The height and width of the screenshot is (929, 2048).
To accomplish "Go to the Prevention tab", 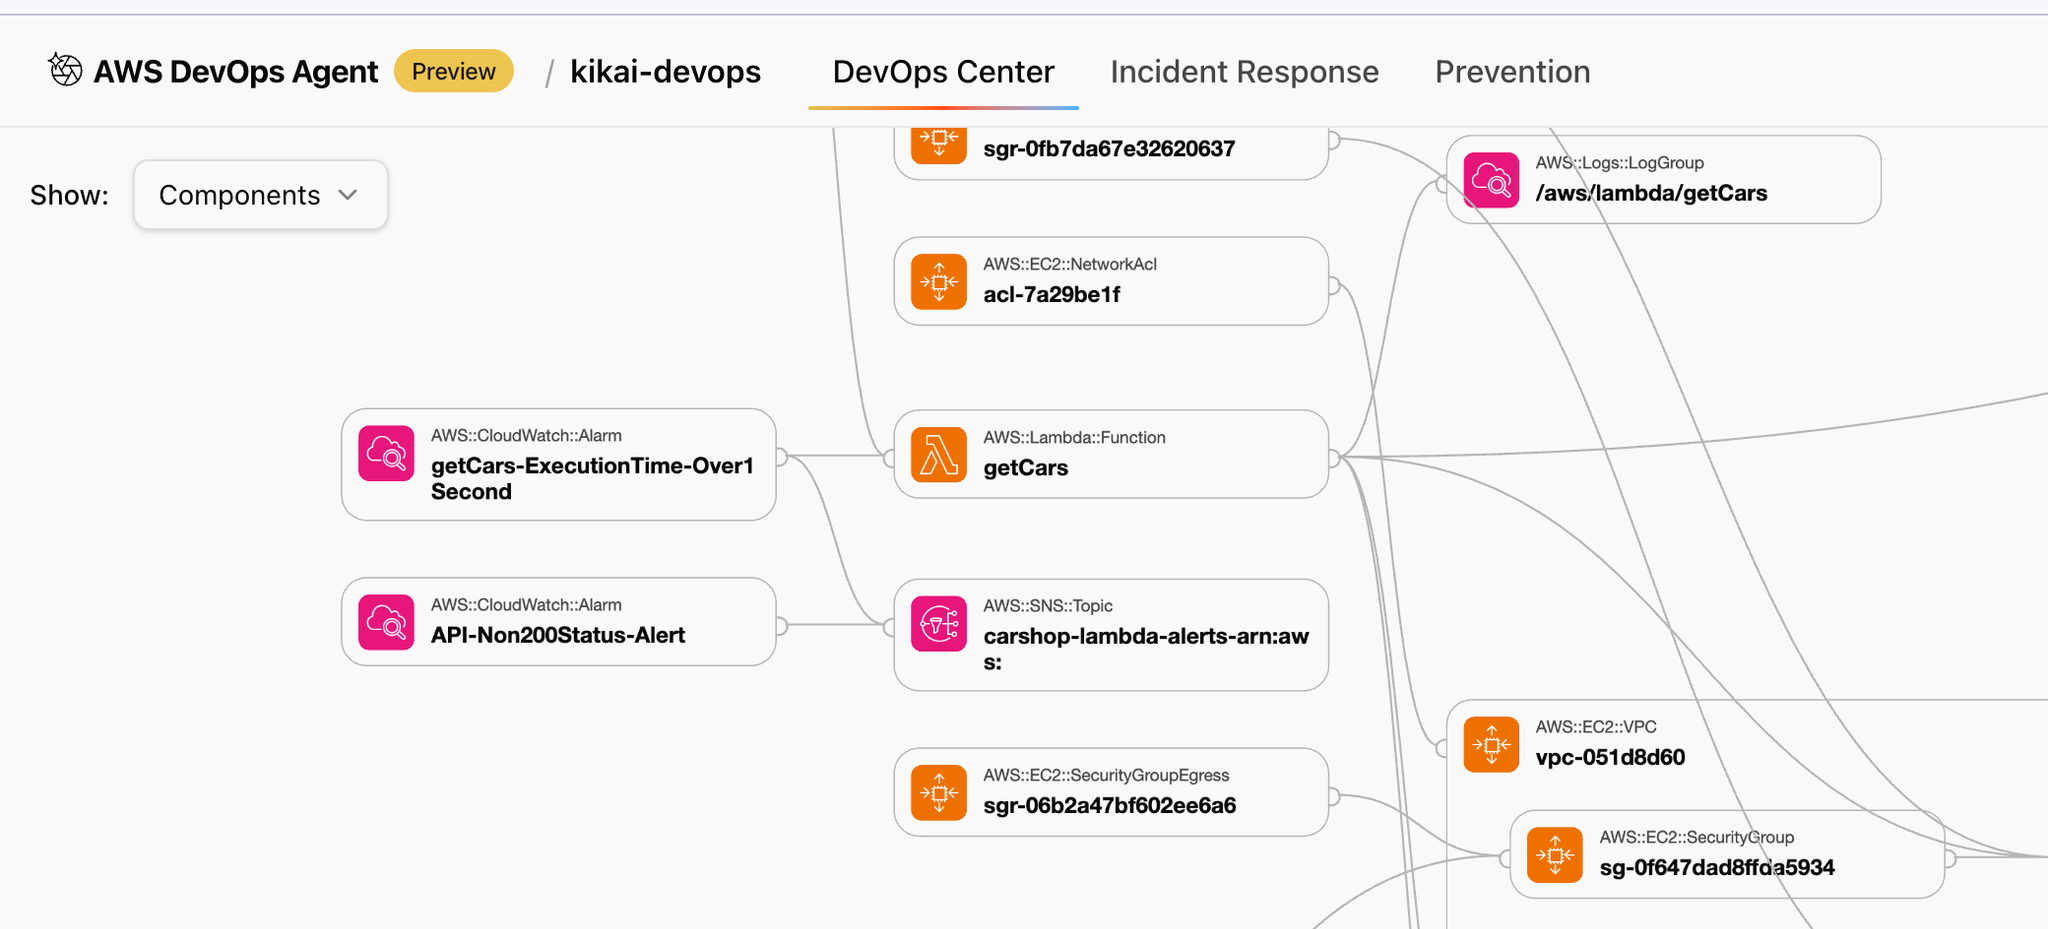I will point(1512,72).
